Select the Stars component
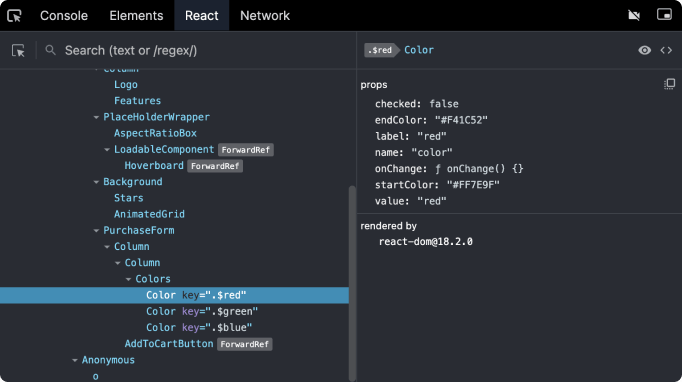Image resolution: width=682 pixels, height=382 pixels. pos(129,198)
